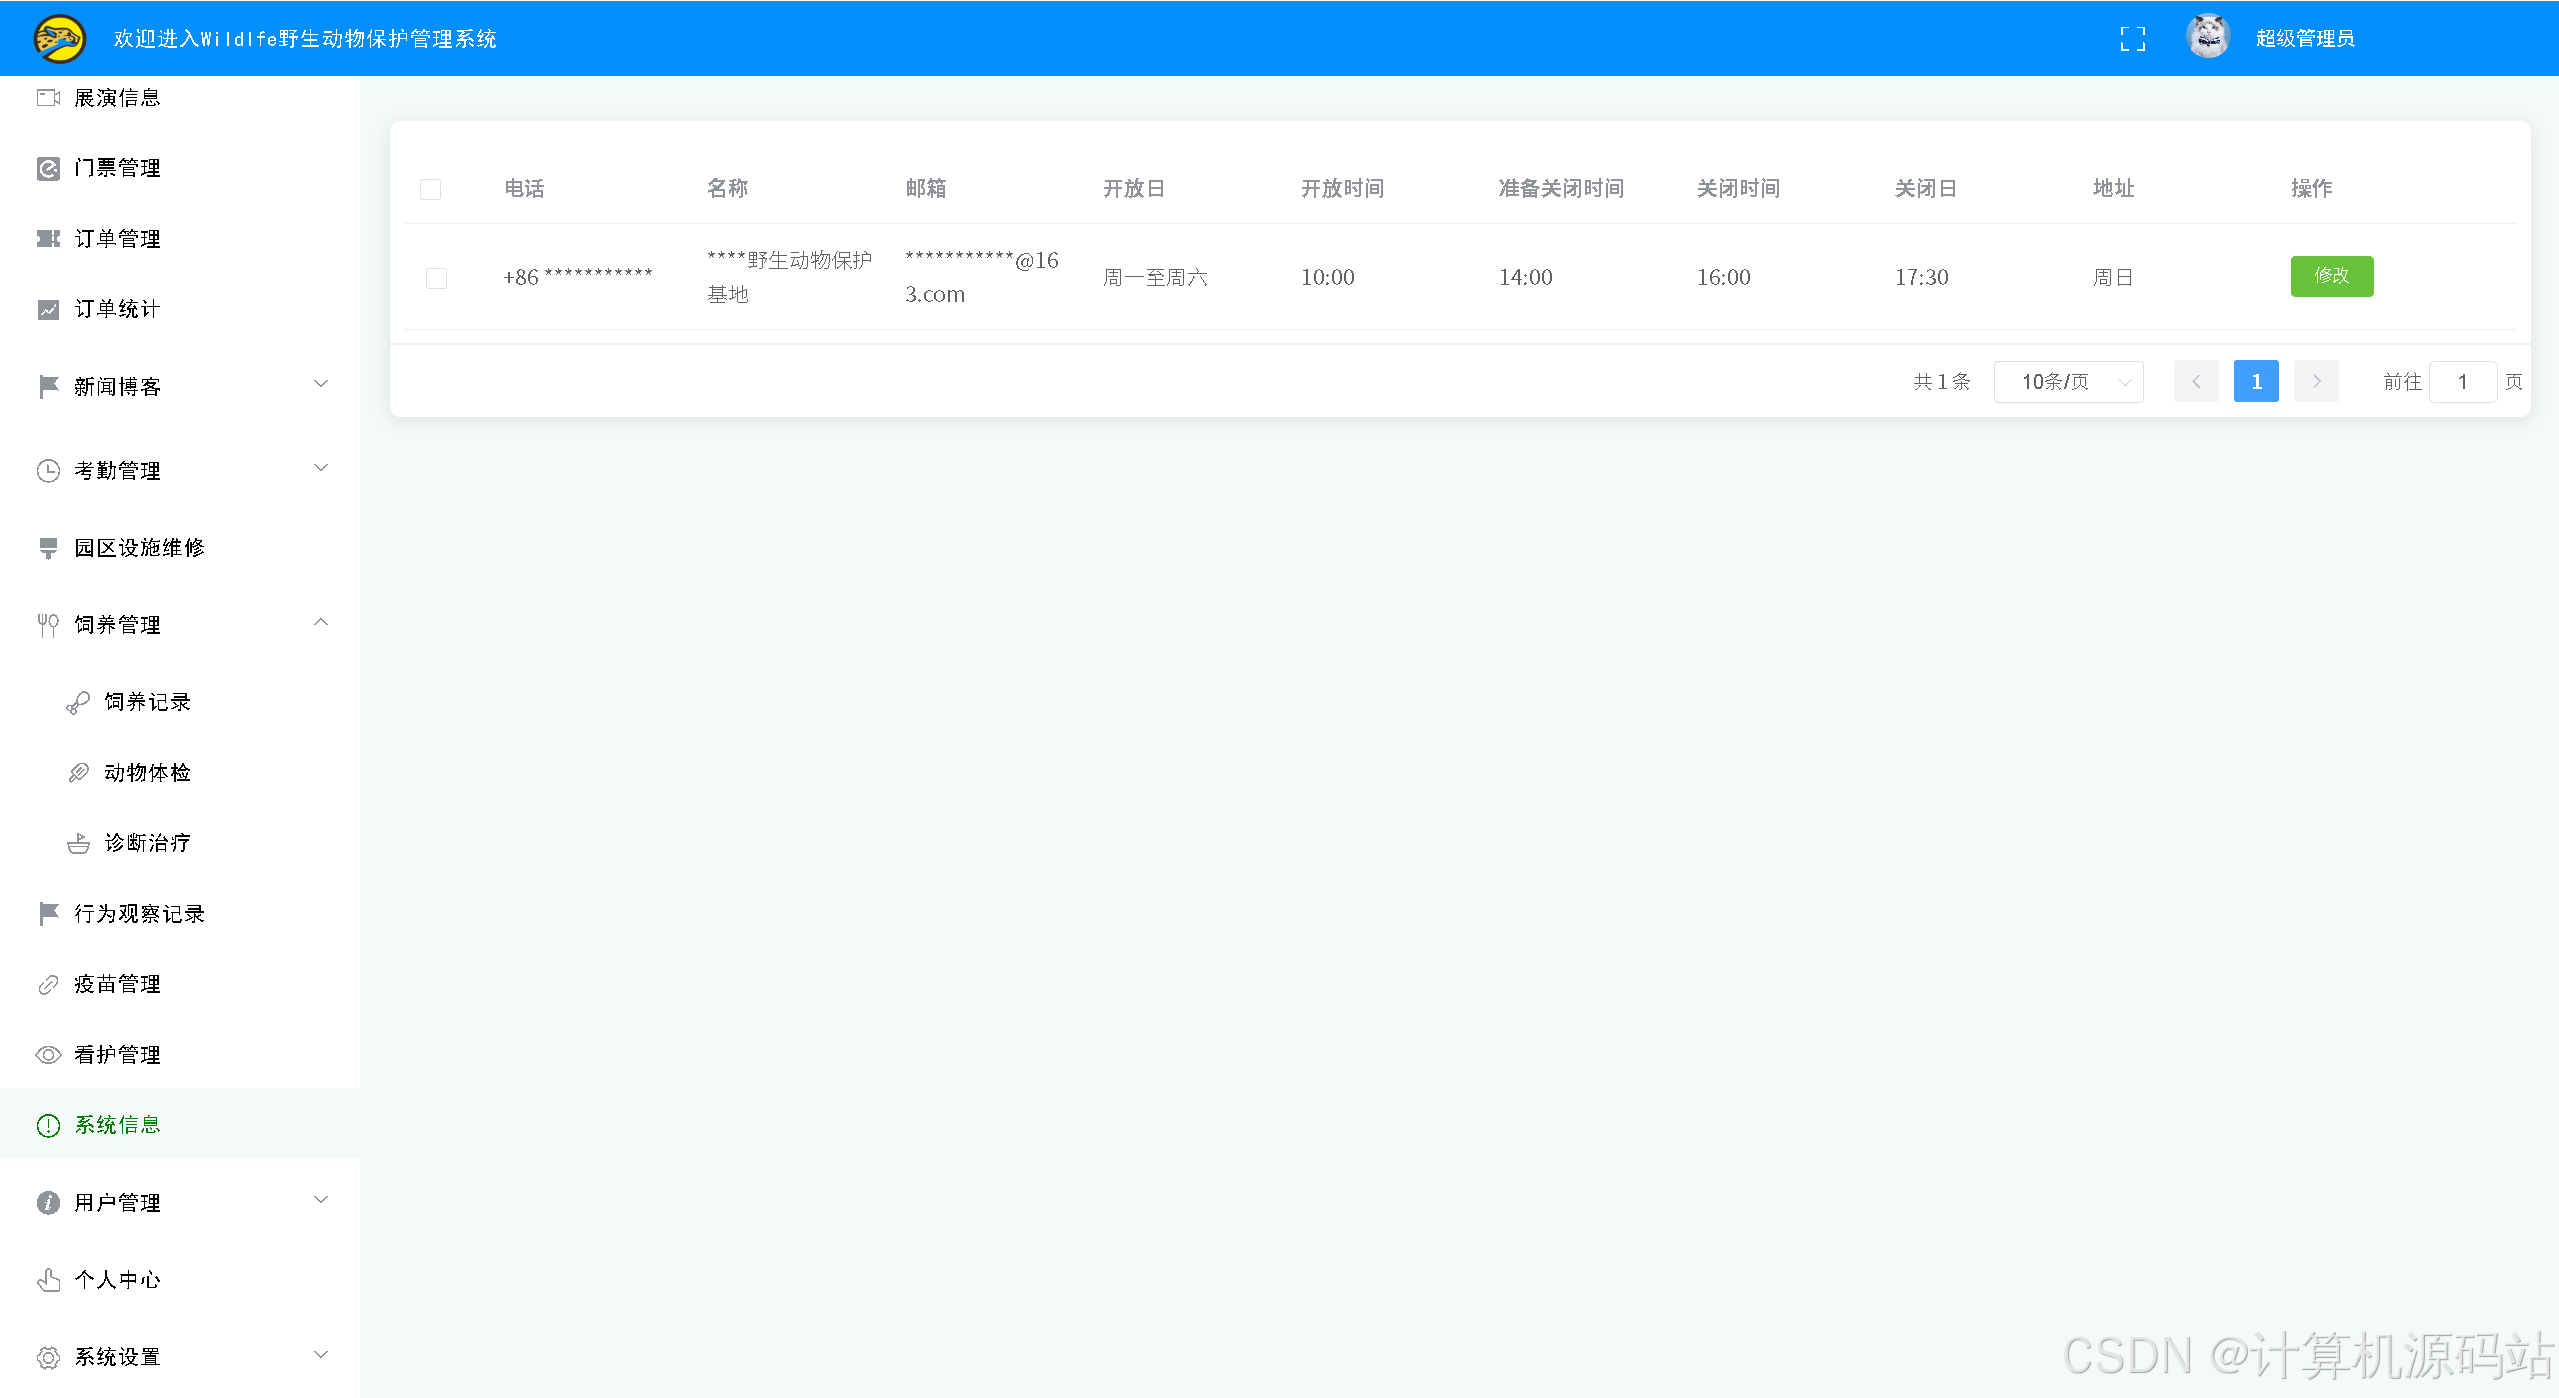Expand the 系统设置 submenu chevron

(321, 1355)
